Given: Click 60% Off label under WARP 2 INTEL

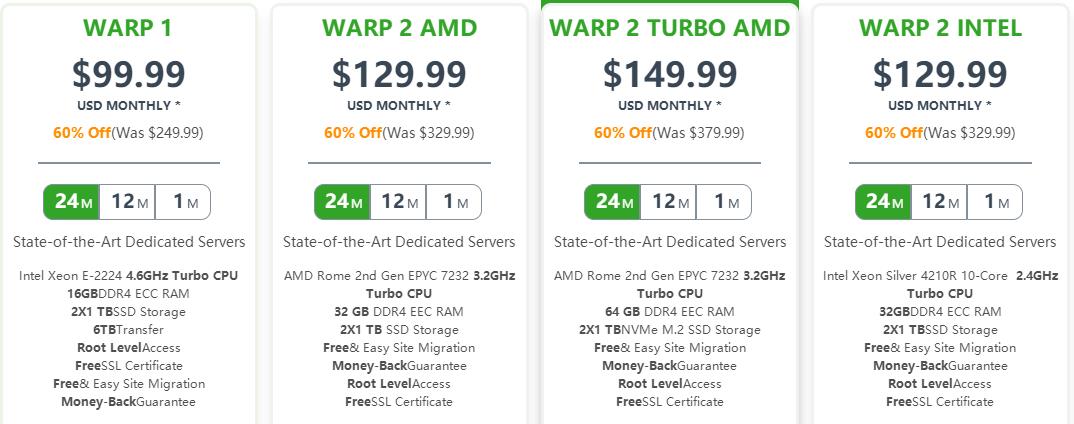Looking at the screenshot, I should (893, 132).
